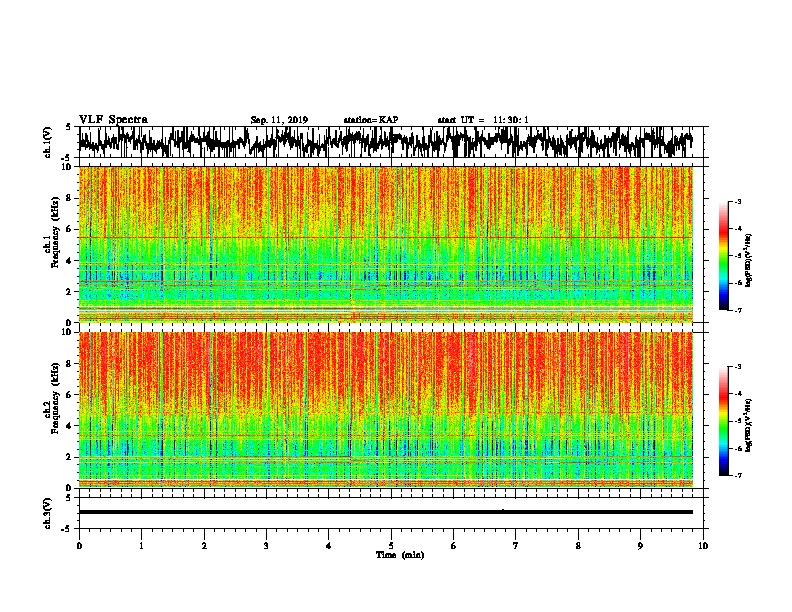Click the "Time (min)" axis title
The image size is (792, 612).
click(400, 555)
